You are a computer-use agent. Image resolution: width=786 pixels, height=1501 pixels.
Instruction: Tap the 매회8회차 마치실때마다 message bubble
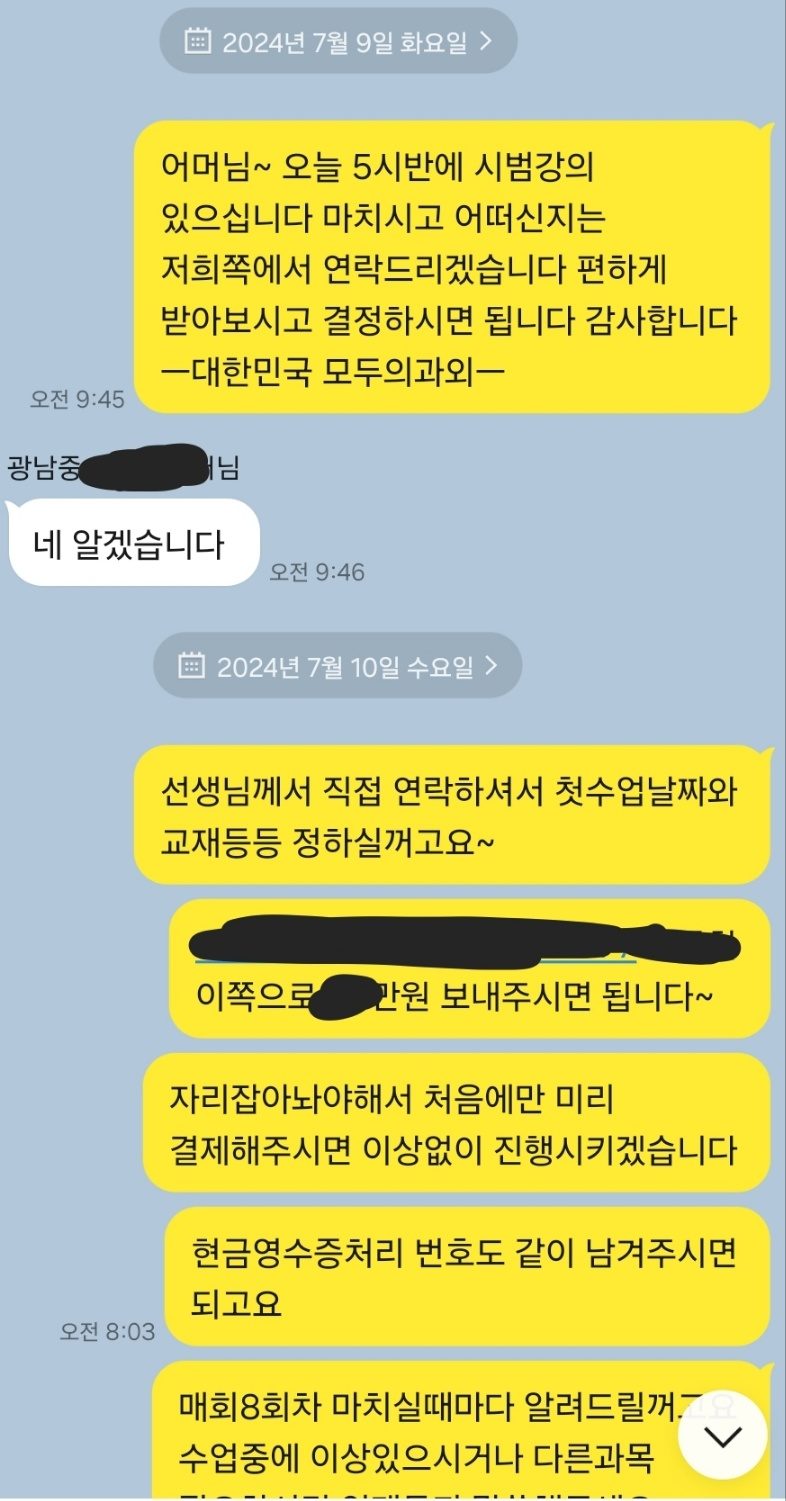pos(461,1431)
